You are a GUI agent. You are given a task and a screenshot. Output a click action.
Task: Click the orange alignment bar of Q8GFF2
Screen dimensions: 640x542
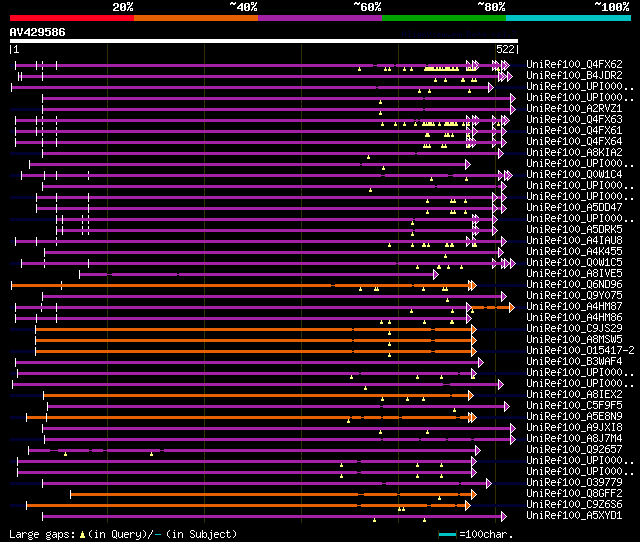(x=273, y=495)
